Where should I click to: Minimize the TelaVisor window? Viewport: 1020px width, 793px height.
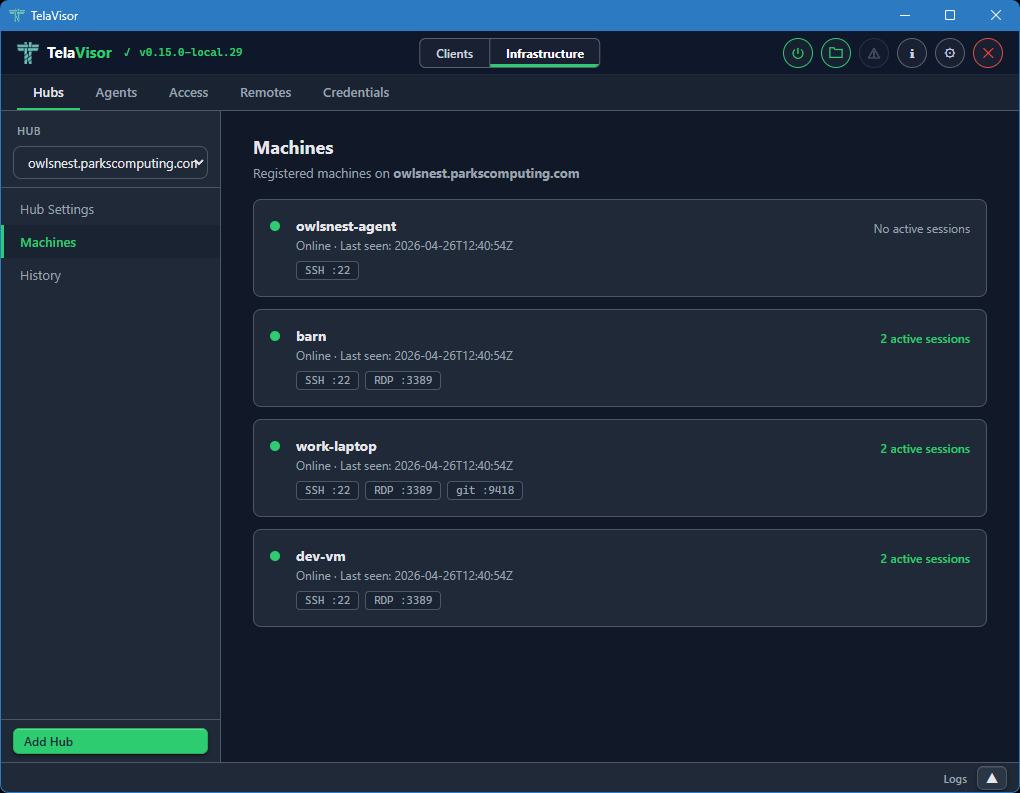(x=905, y=15)
